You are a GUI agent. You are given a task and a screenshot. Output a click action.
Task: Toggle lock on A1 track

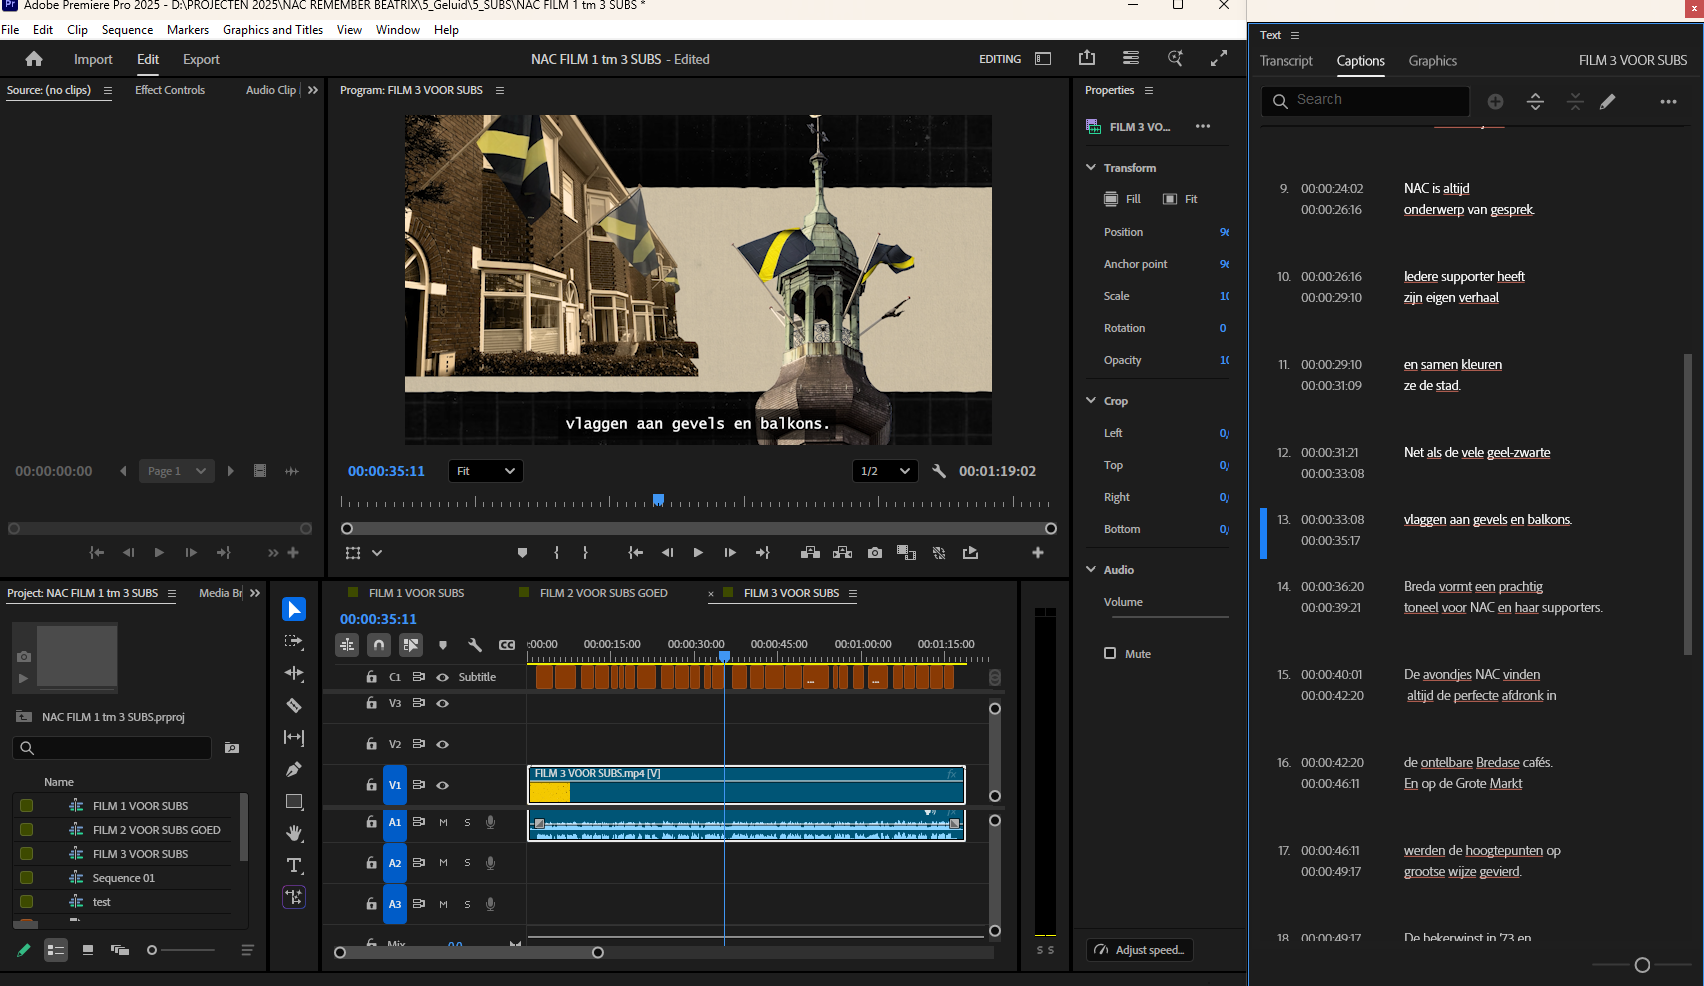[371, 822]
